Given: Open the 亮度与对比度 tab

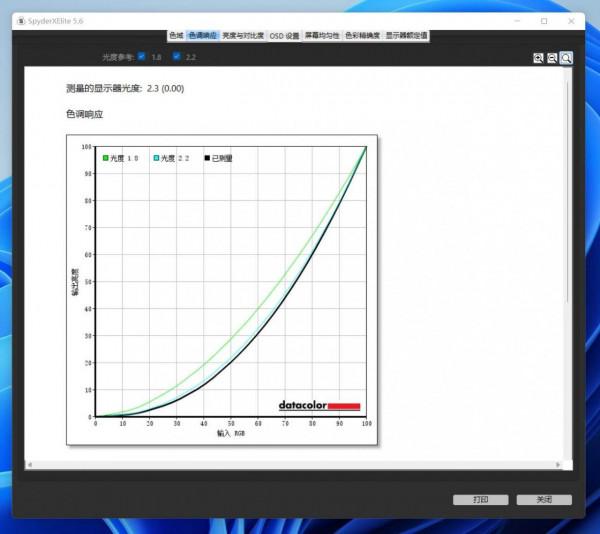Looking at the screenshot, I should tap(243, 35).
